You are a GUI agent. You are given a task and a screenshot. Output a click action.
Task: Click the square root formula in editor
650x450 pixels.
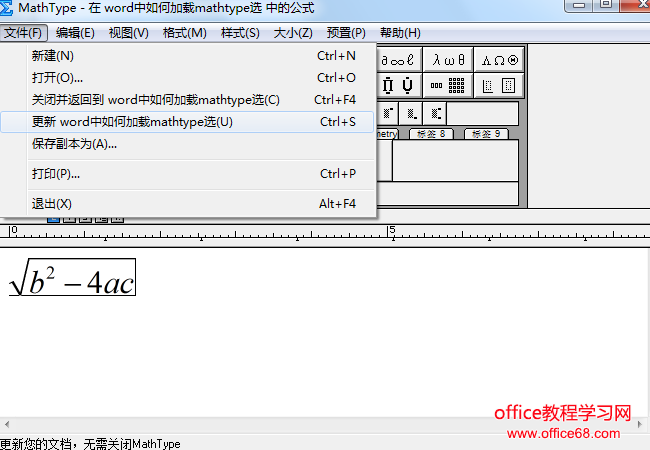(73, 277)
